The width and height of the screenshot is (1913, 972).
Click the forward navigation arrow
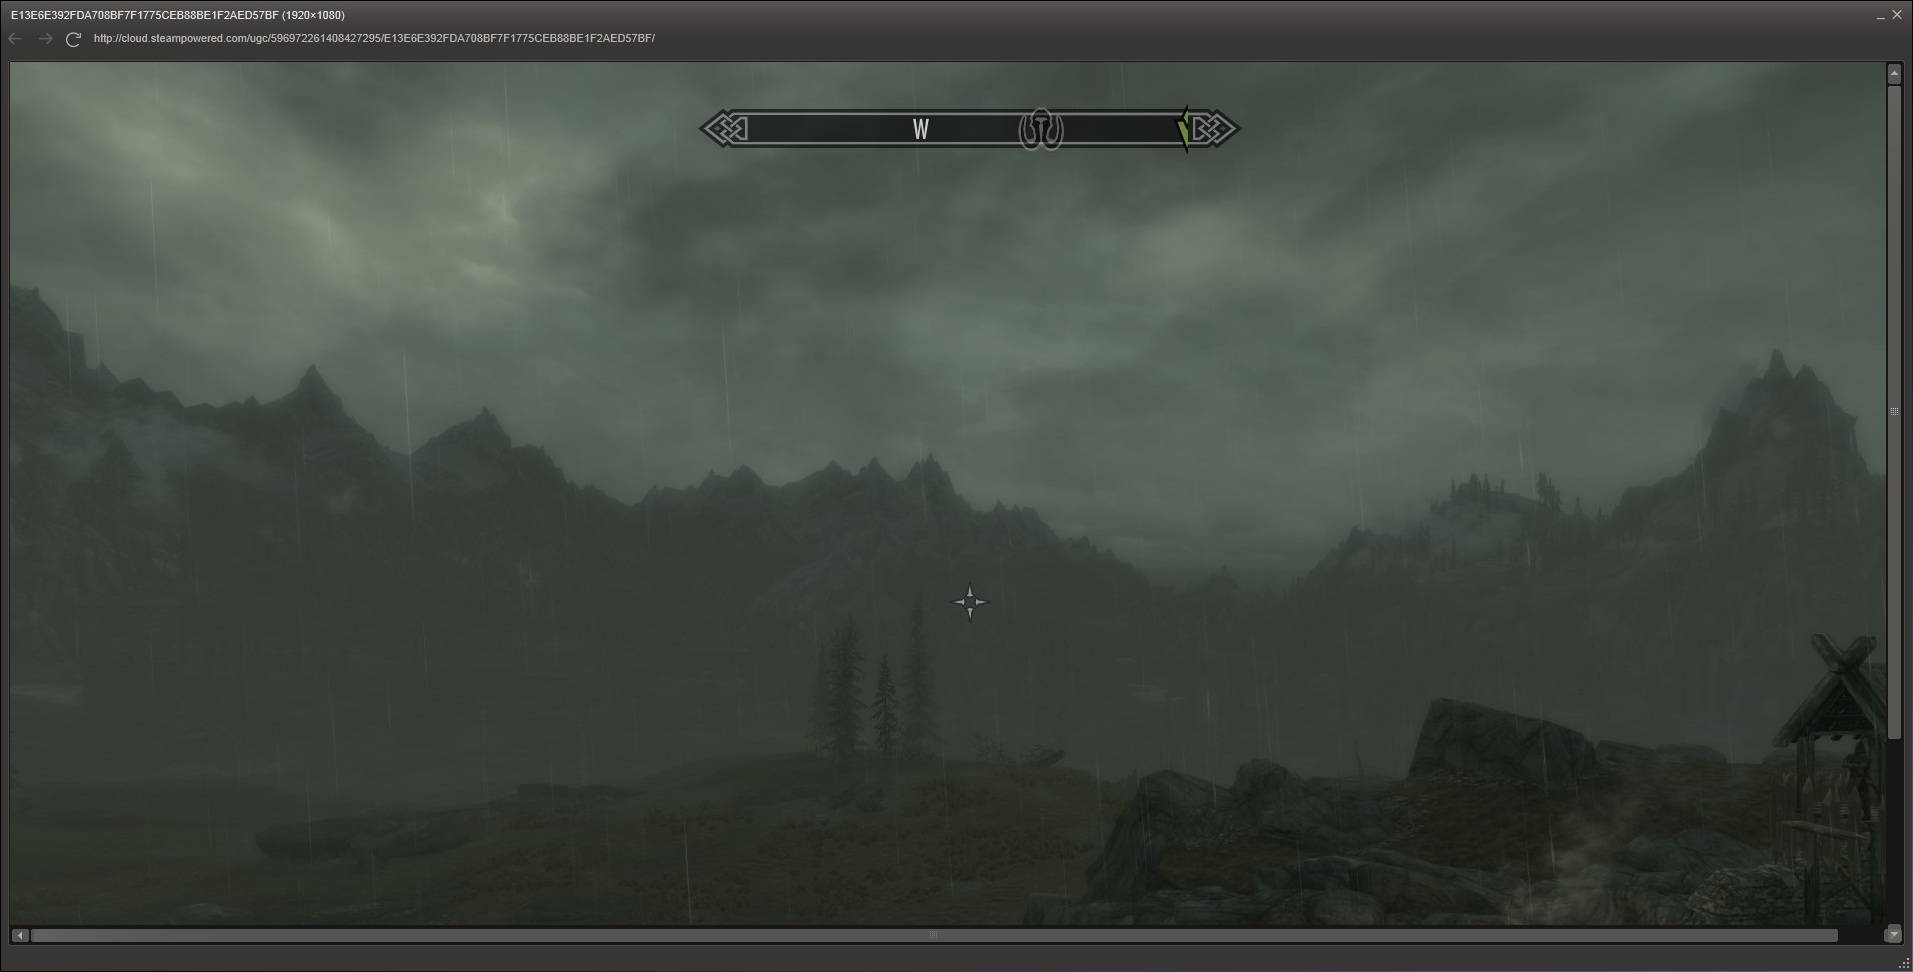tap(45, 39)
